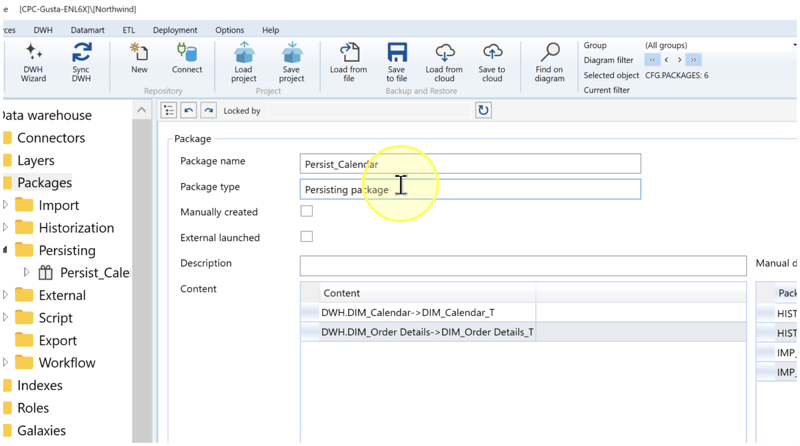Click the tree panel vertical scrollbar
800x446 pixels.
pos(141,281)
